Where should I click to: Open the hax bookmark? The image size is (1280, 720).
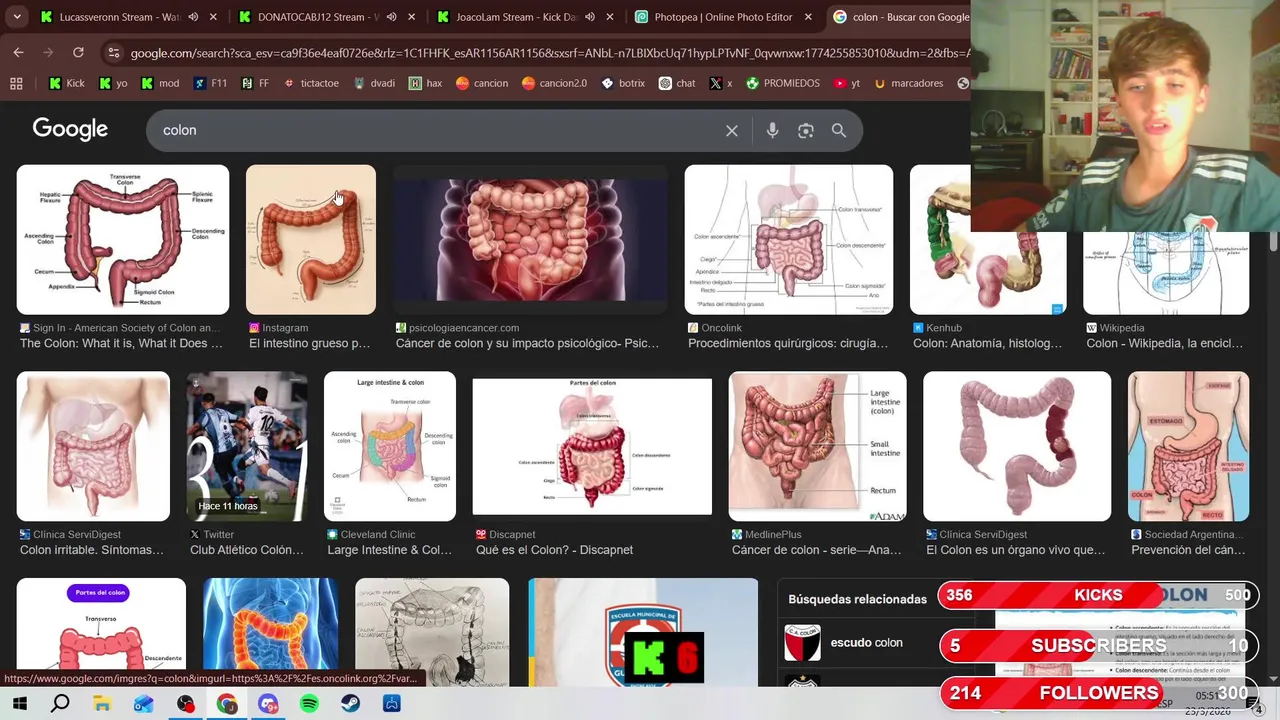(425, 83)
